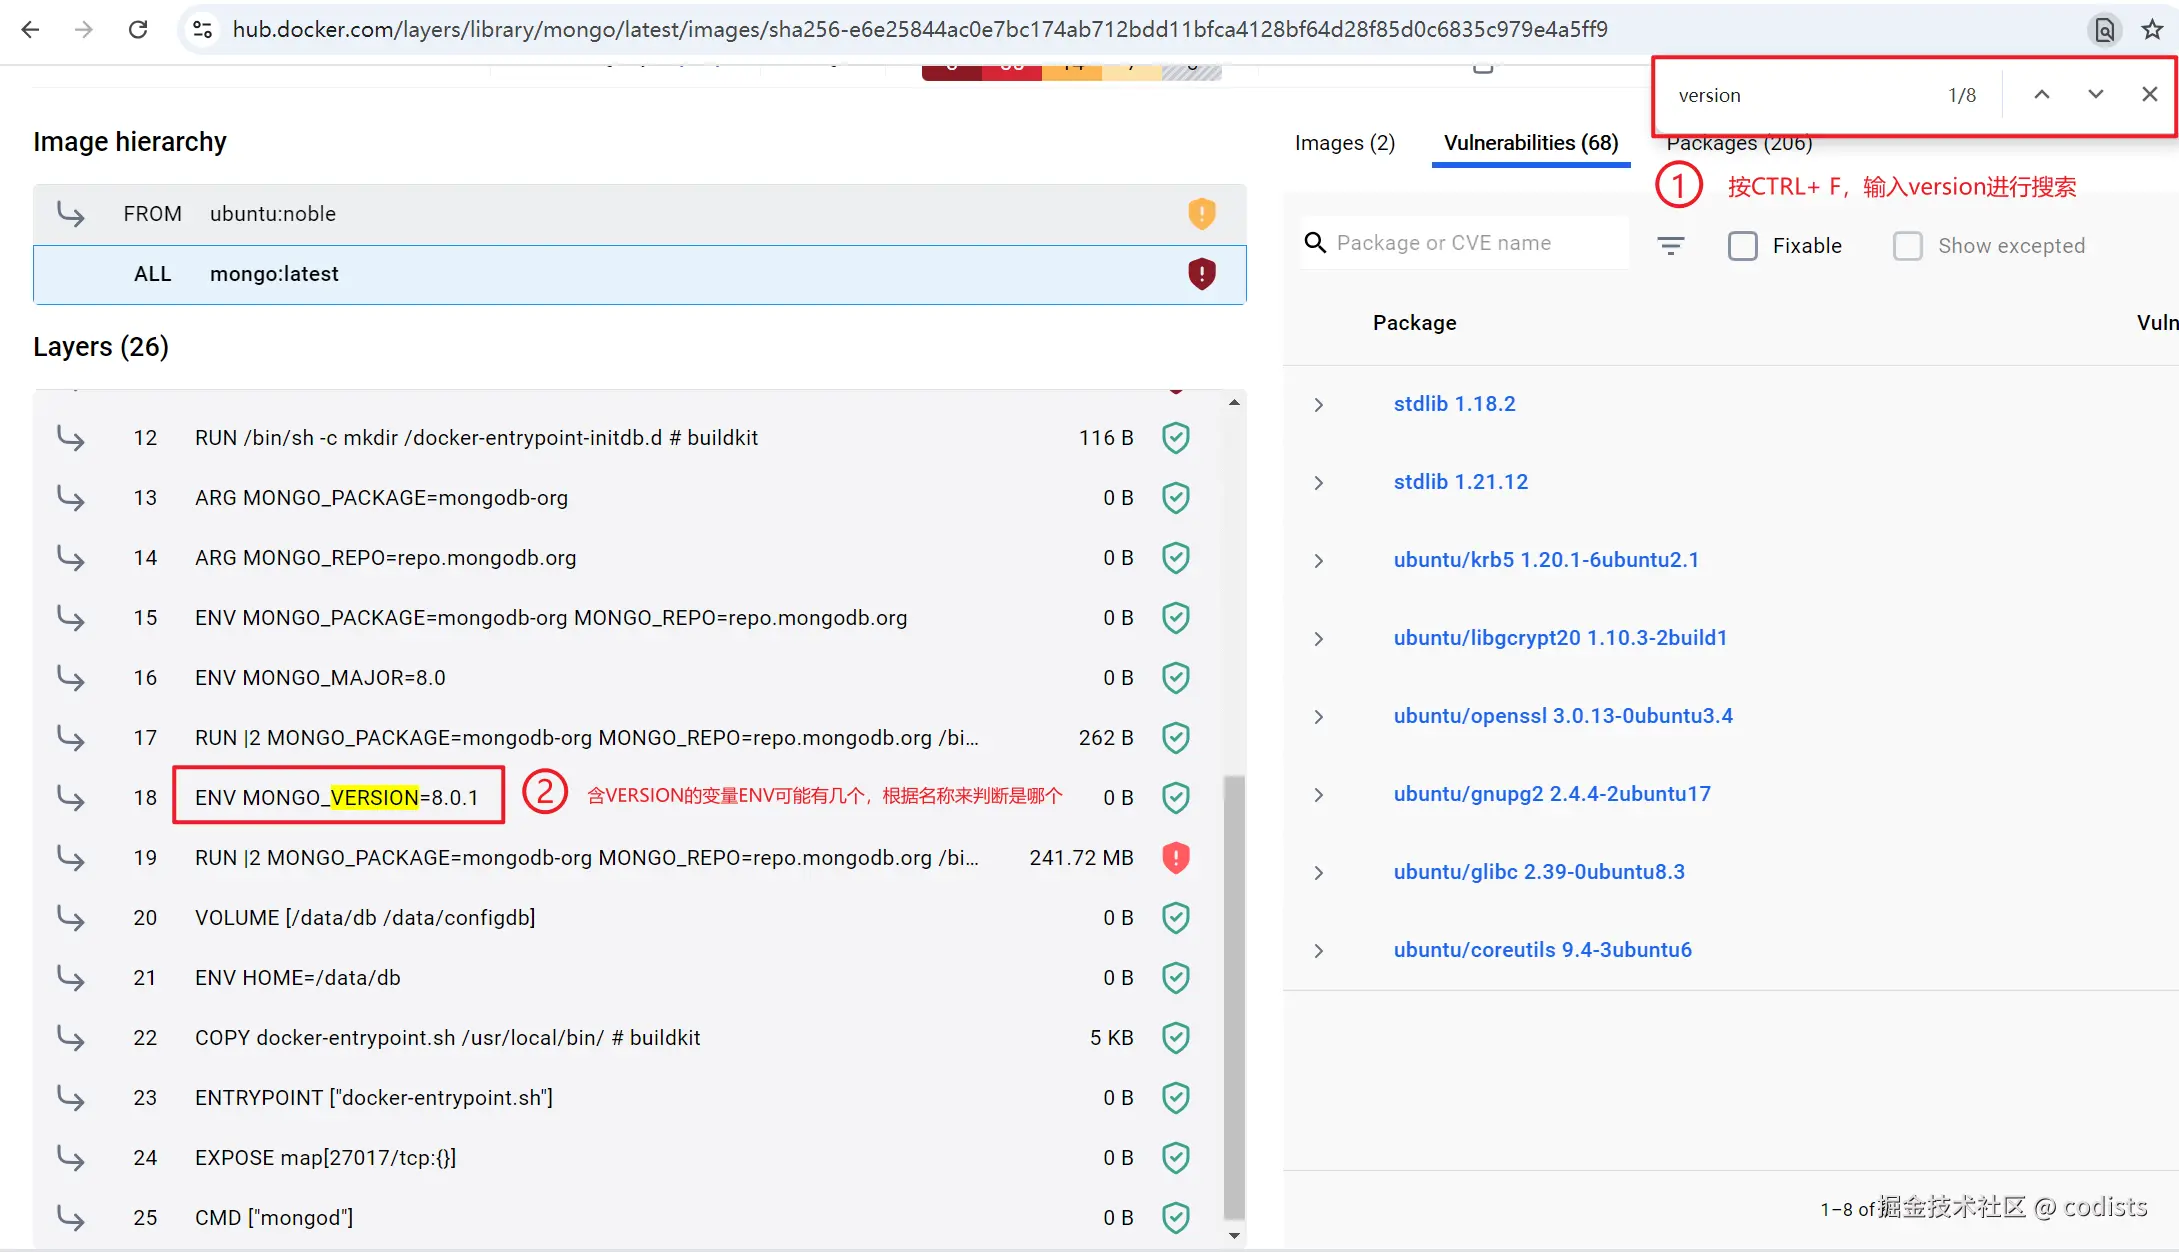
Task: Open the vulnerabilities filter icon
Action: (1670, 244)
